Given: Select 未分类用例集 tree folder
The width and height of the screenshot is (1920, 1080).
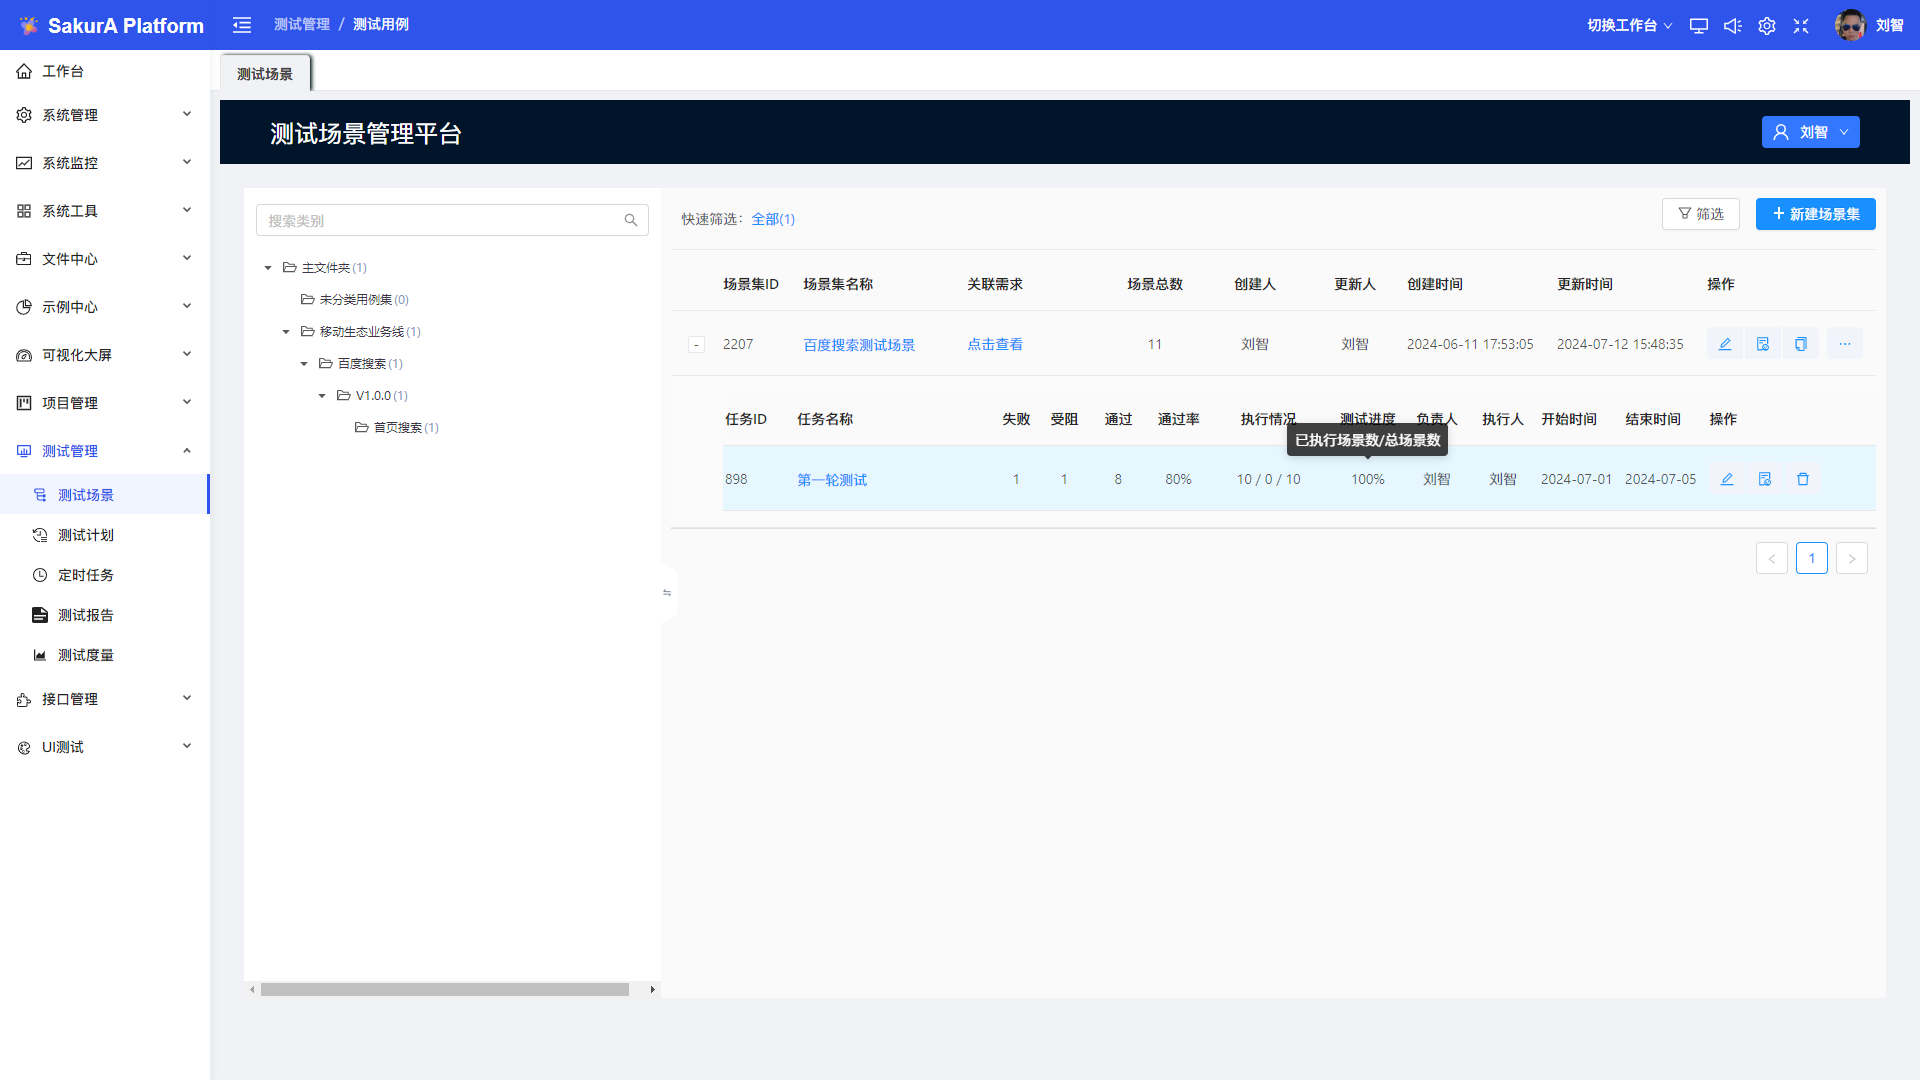Looking at the screenshot, I should (x=355, y=300).
